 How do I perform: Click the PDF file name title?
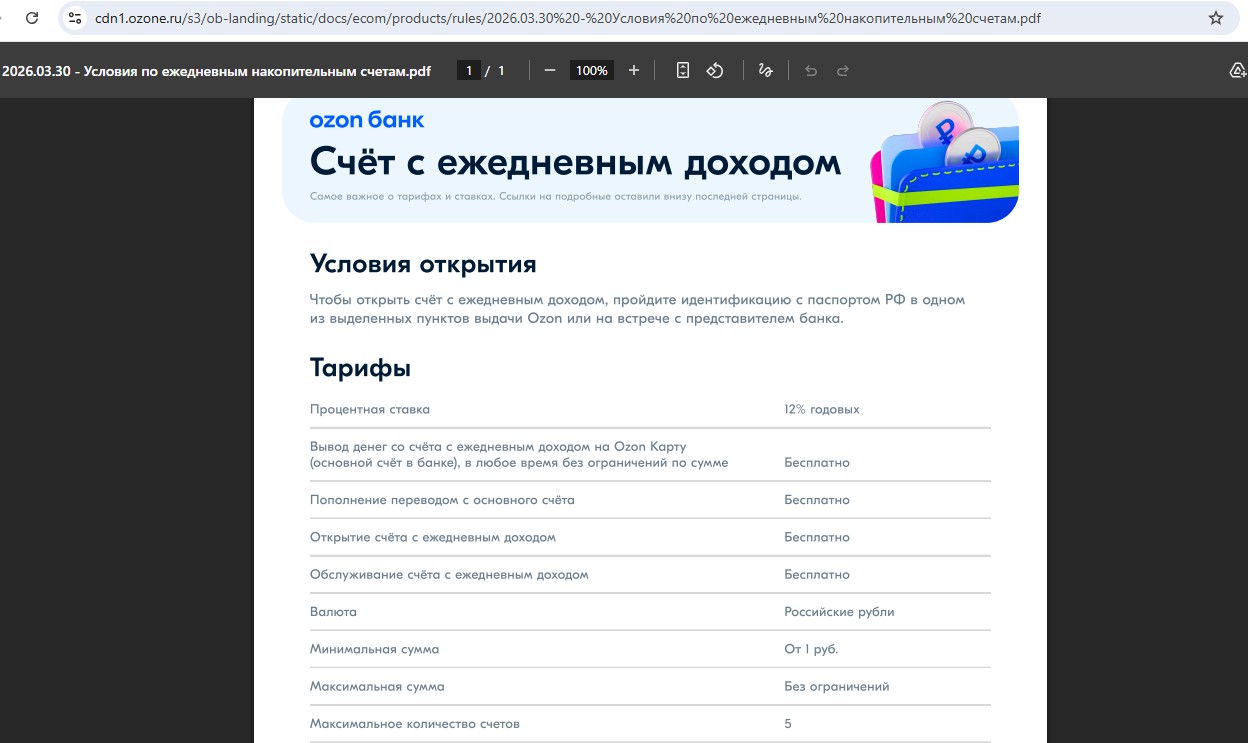tap(216, 71)
